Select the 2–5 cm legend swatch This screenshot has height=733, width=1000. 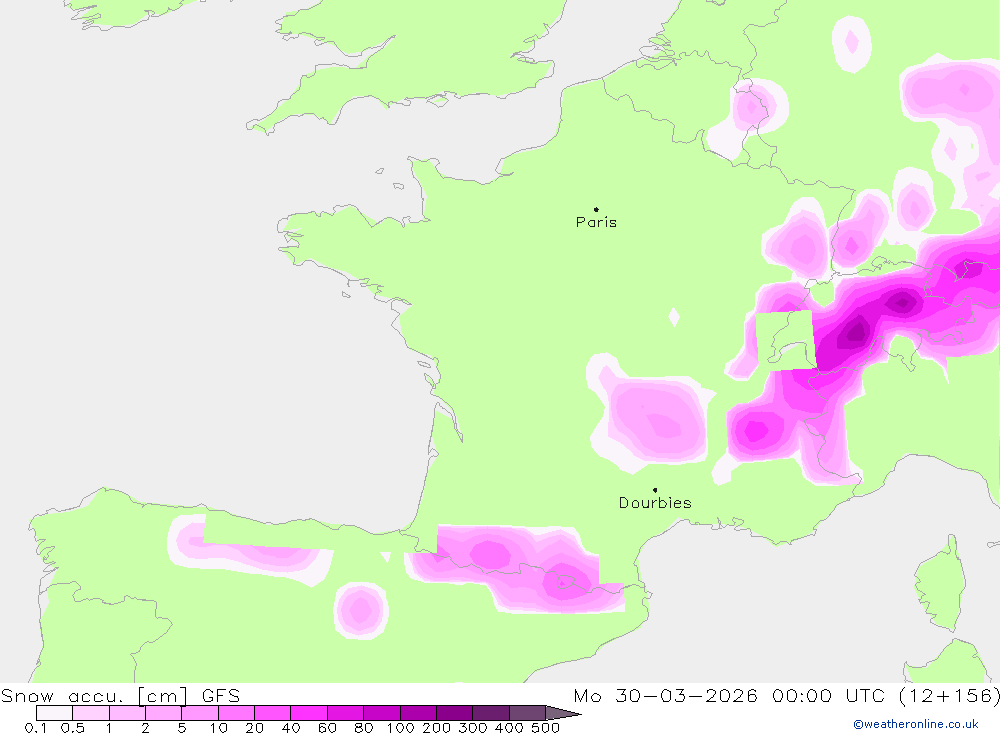(164, 713)
